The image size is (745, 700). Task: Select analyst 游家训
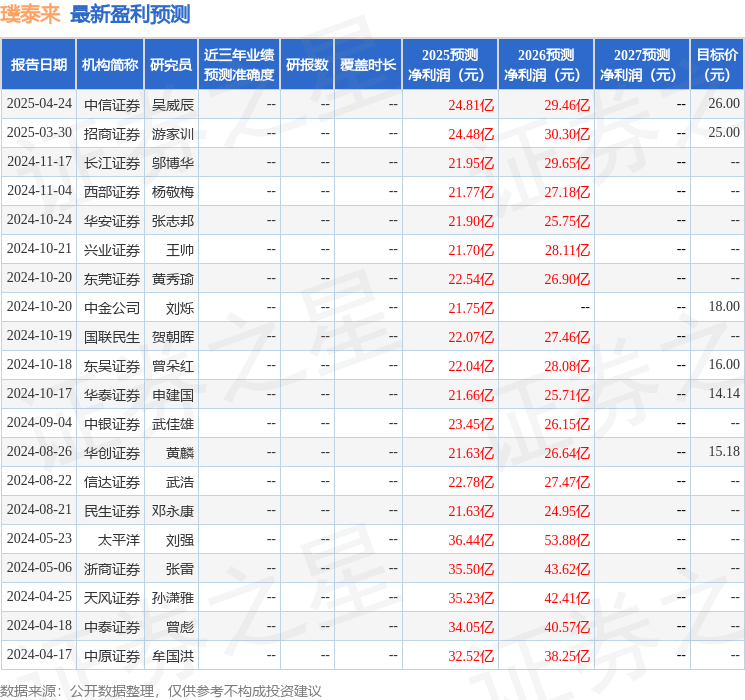tap(172, 134)
